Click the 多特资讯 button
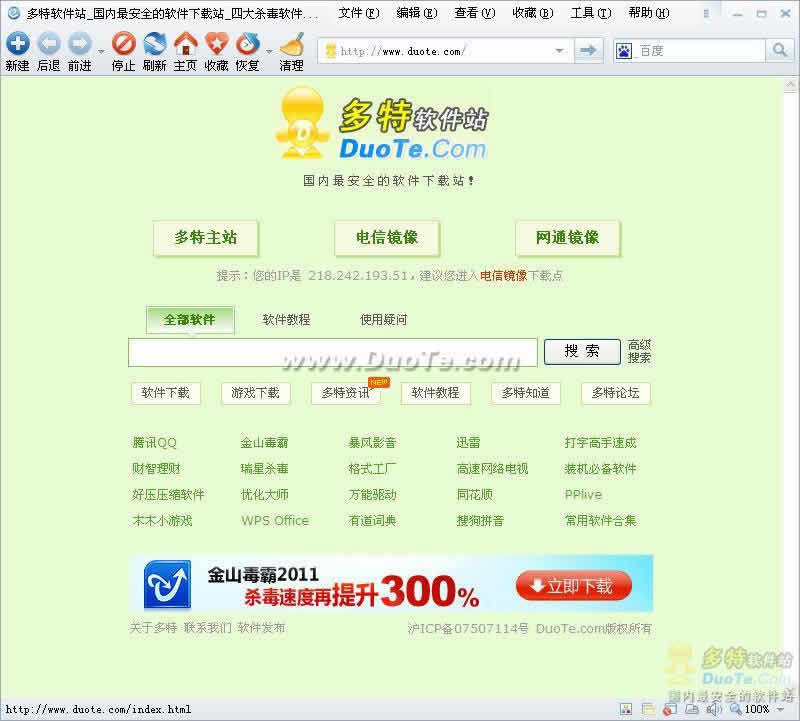The image size is (800, 721). click(x=346, y=393)
